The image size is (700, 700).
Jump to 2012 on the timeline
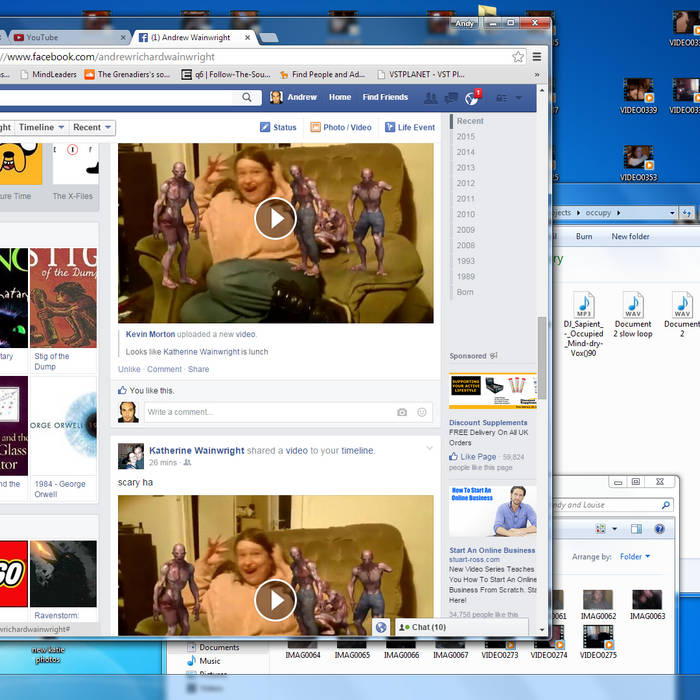point(466,183)
